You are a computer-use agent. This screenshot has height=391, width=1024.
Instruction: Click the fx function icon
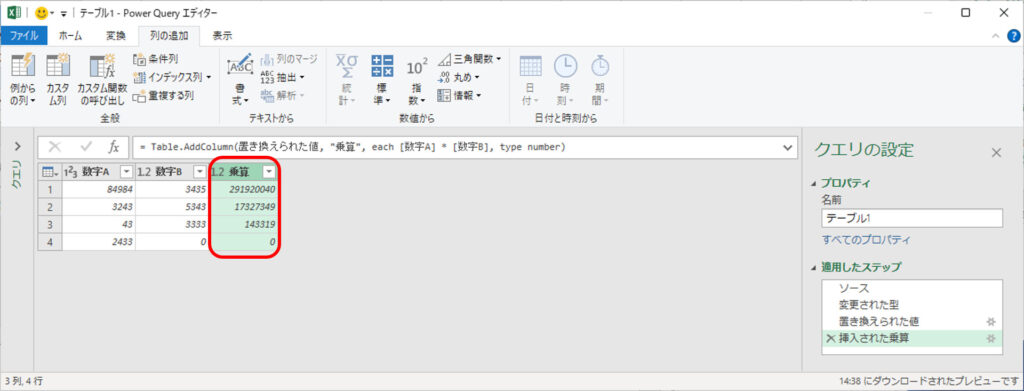coord(114,148)
